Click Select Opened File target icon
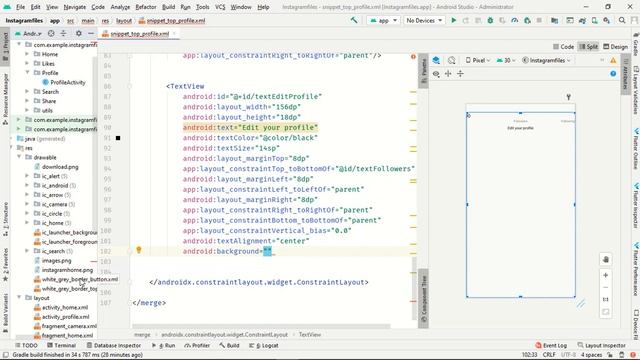 pyautogui.click(x=51, y=33)
